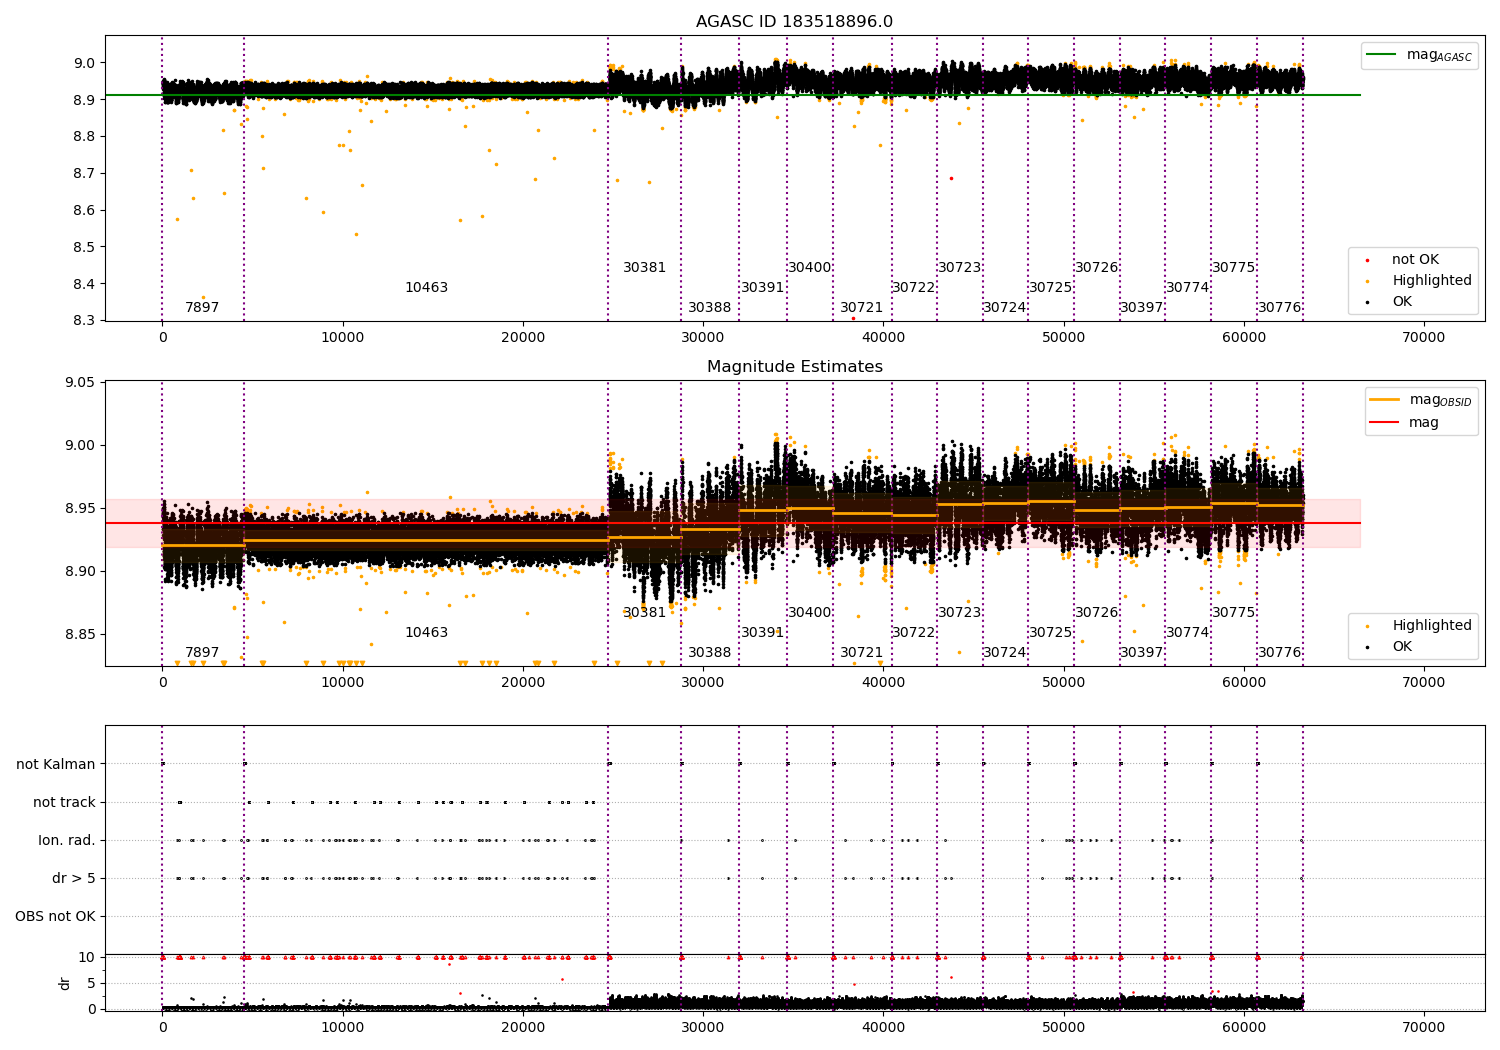The image size is (1500, 1050).
Task: Click obsid label 30388 in the top plot
Action: pos(709,308)
